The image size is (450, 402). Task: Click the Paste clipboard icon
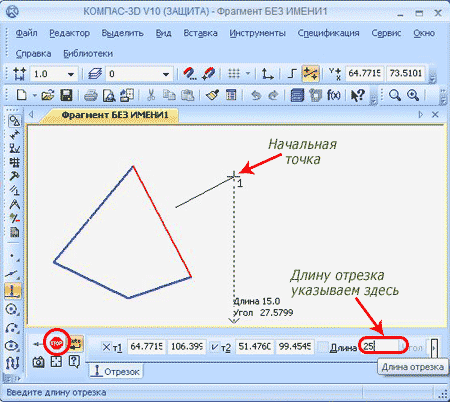click(187, 95)
